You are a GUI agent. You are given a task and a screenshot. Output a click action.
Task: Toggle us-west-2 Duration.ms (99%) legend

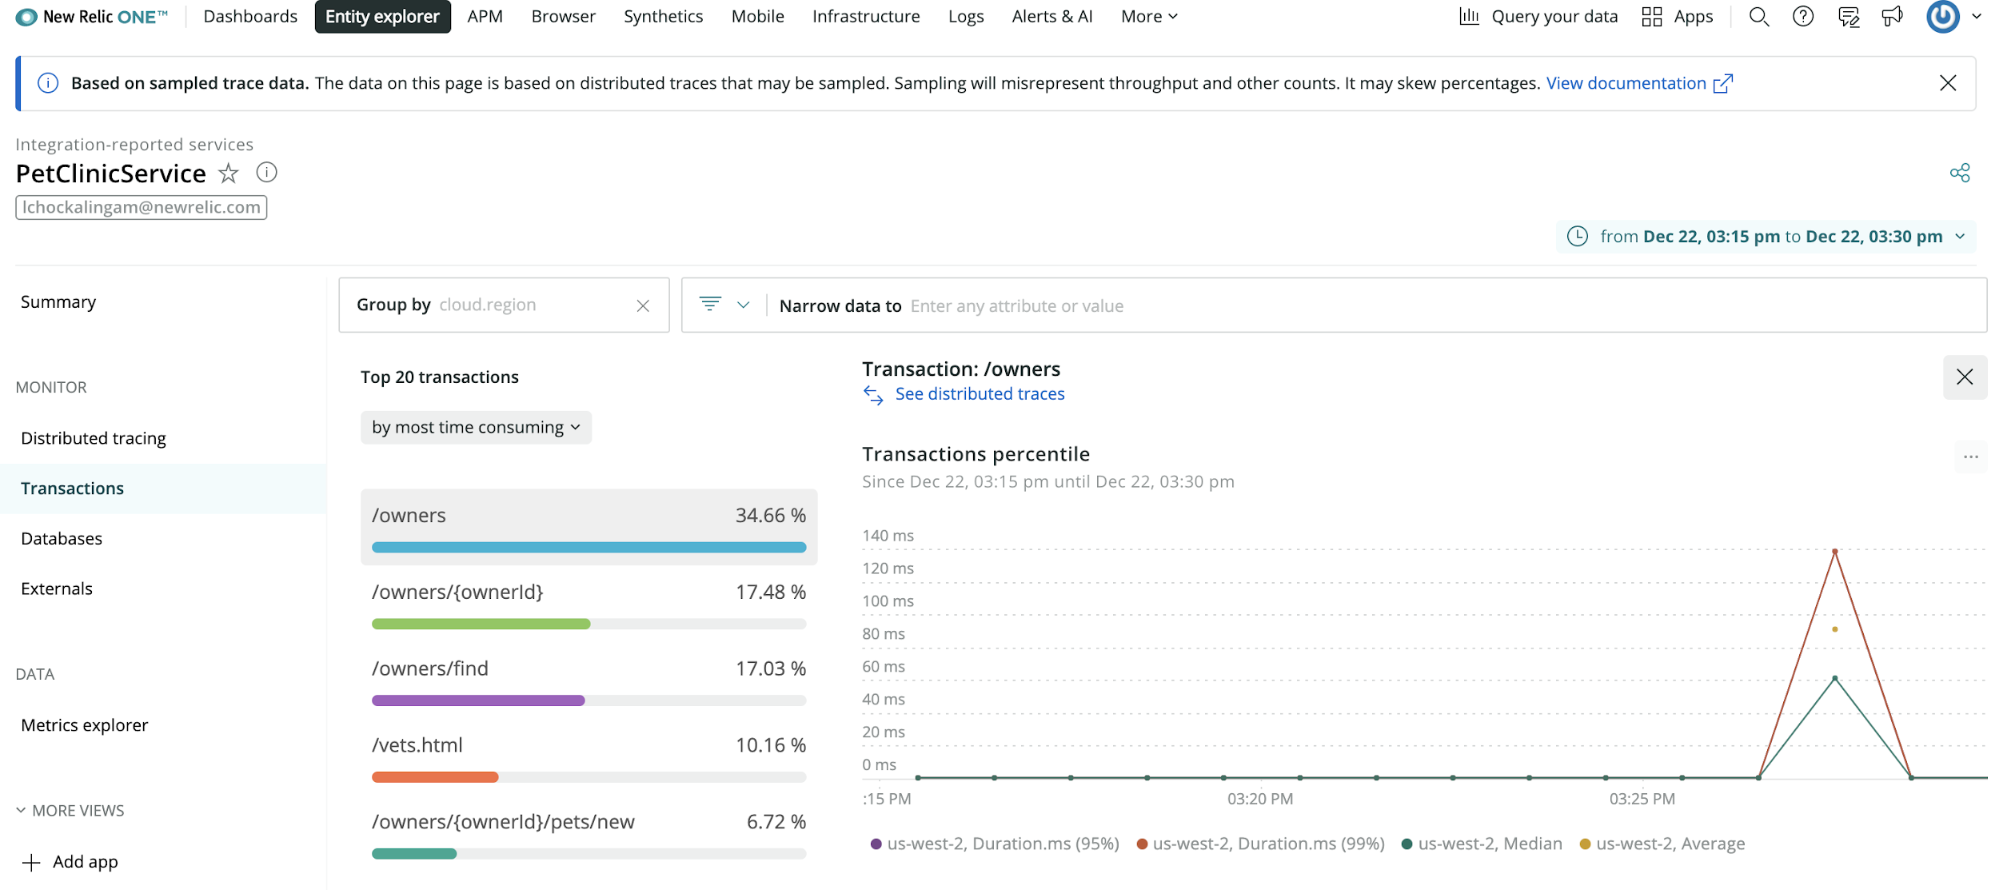point(1261,844)
